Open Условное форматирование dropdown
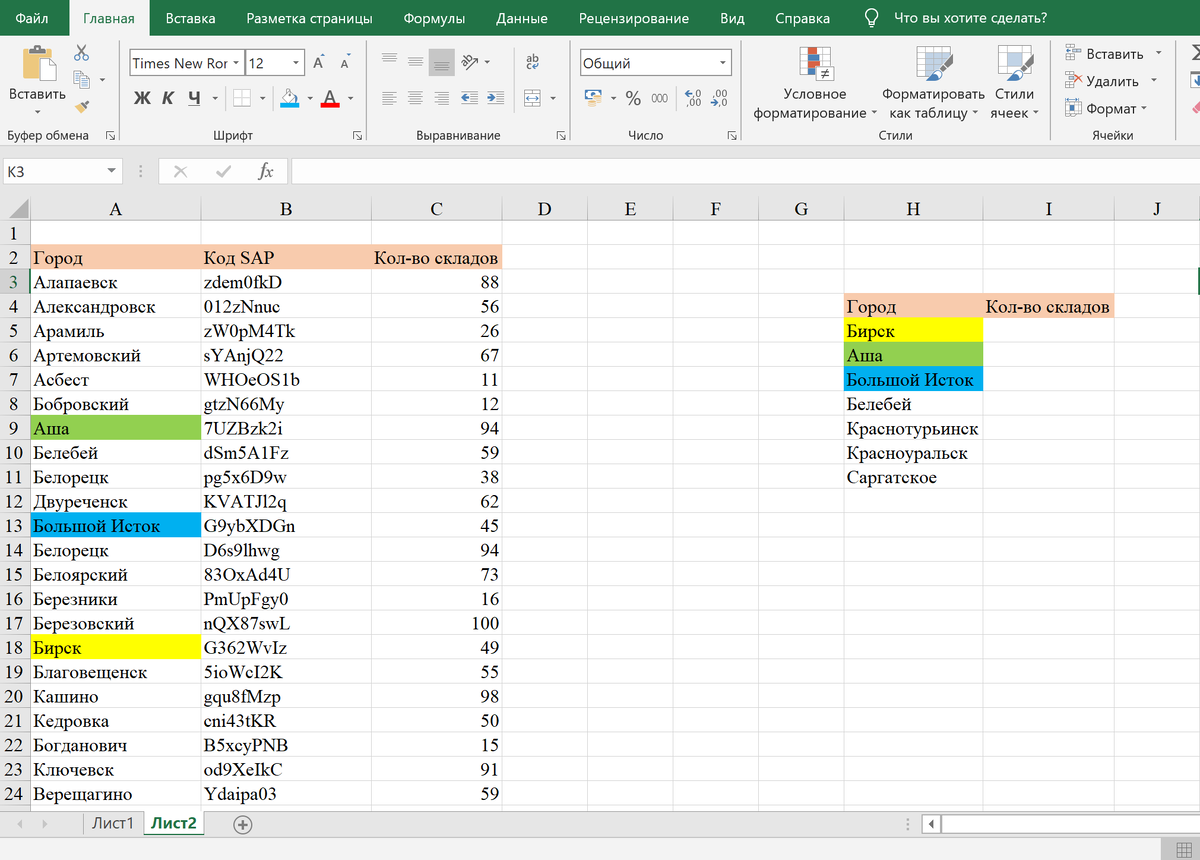This screenshot has height=860, width=1200. (815, 83)
